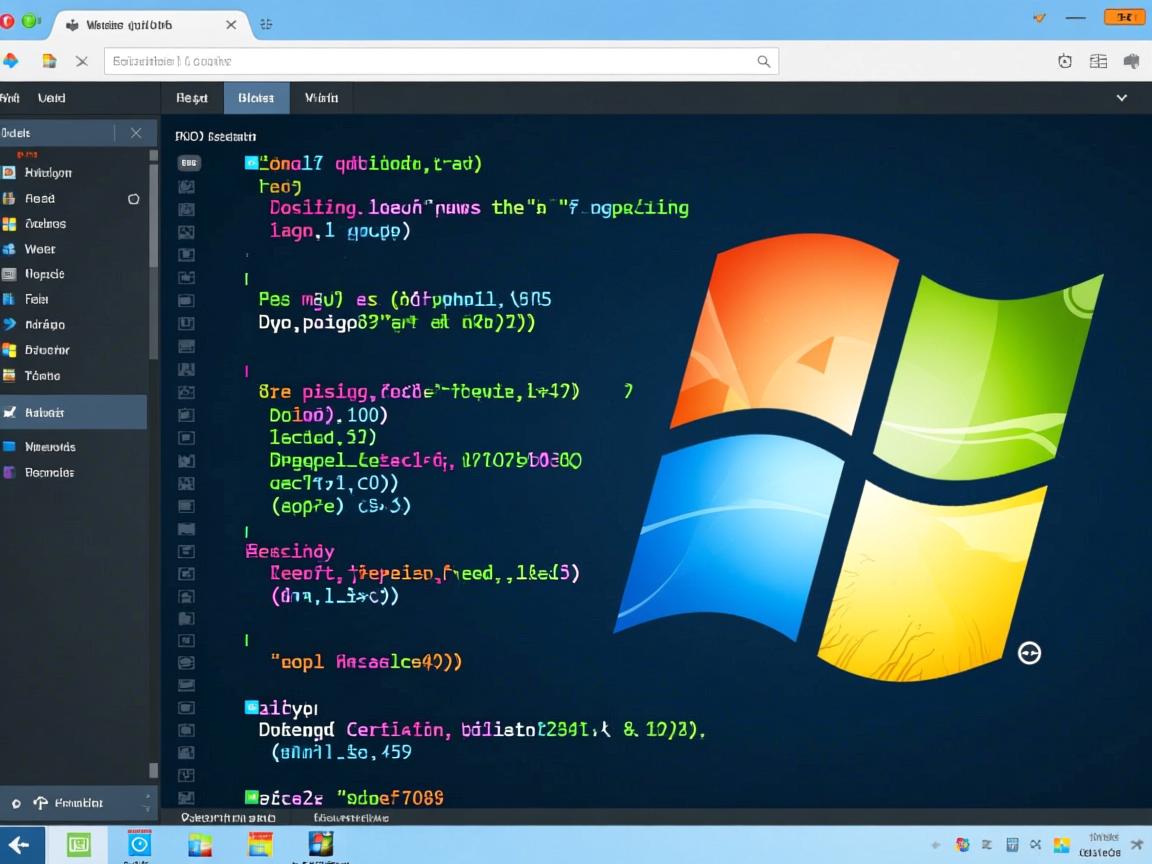
Task: Select the highlighted item in the left sidebar
Action: coord(73,412)
